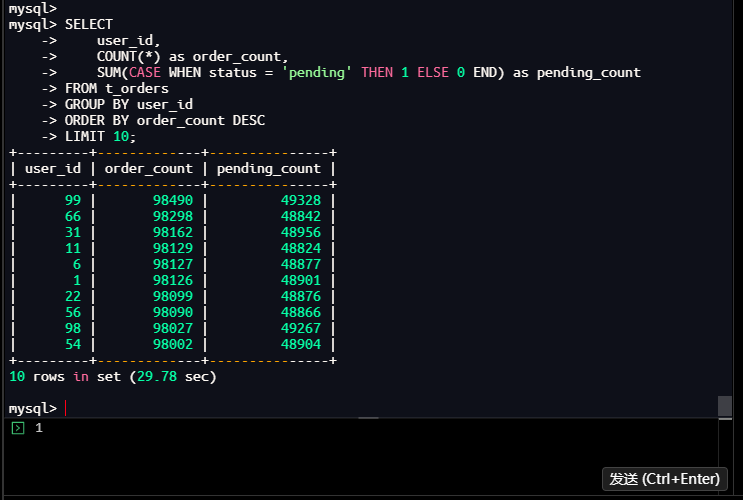The image size is (743, 500).
Task: Click the order_count value 98490
Action: click(173, 200)
